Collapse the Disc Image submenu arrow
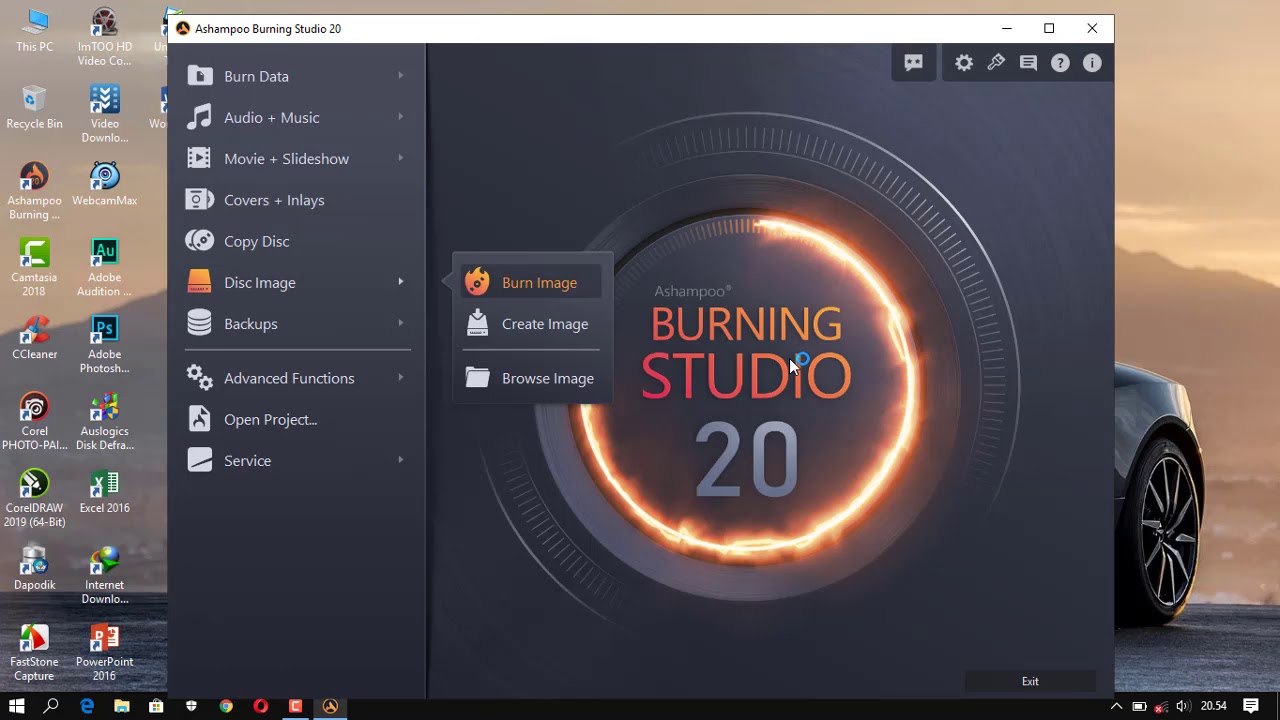The width and height of the screenshot is (1280, 720). coord(400,282)
